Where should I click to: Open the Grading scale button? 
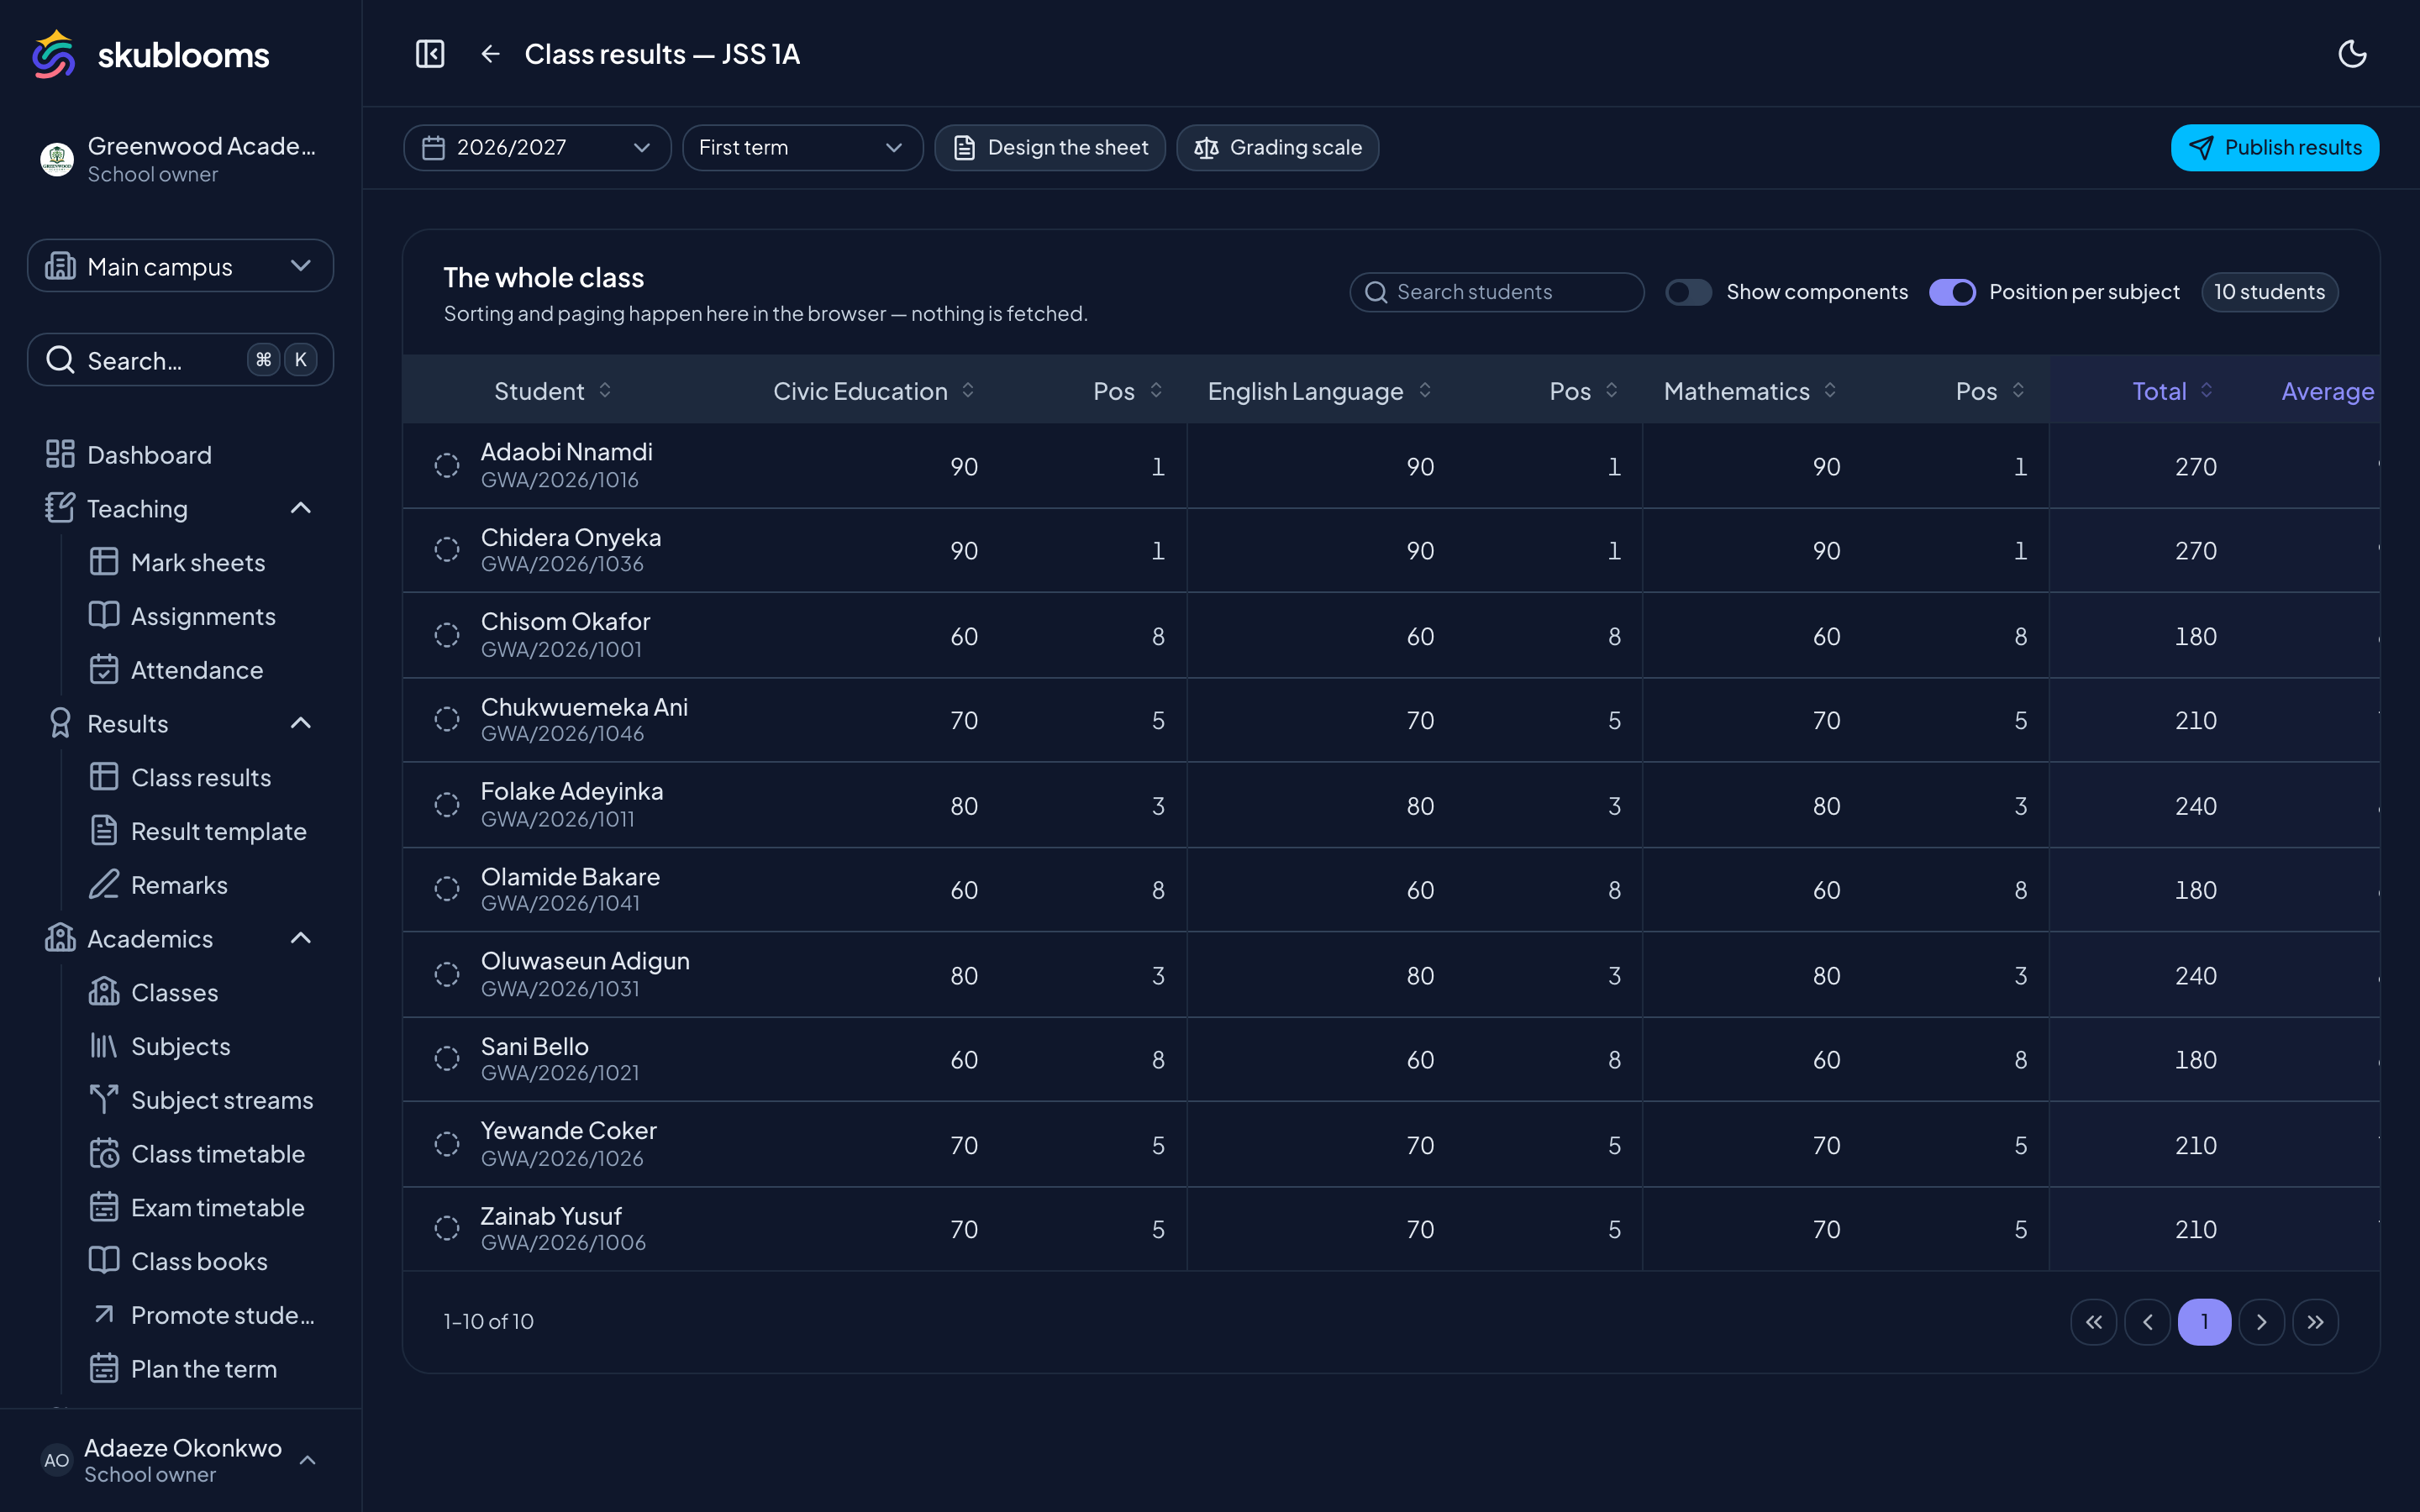pyautogui.click(x=1277, y=148)
